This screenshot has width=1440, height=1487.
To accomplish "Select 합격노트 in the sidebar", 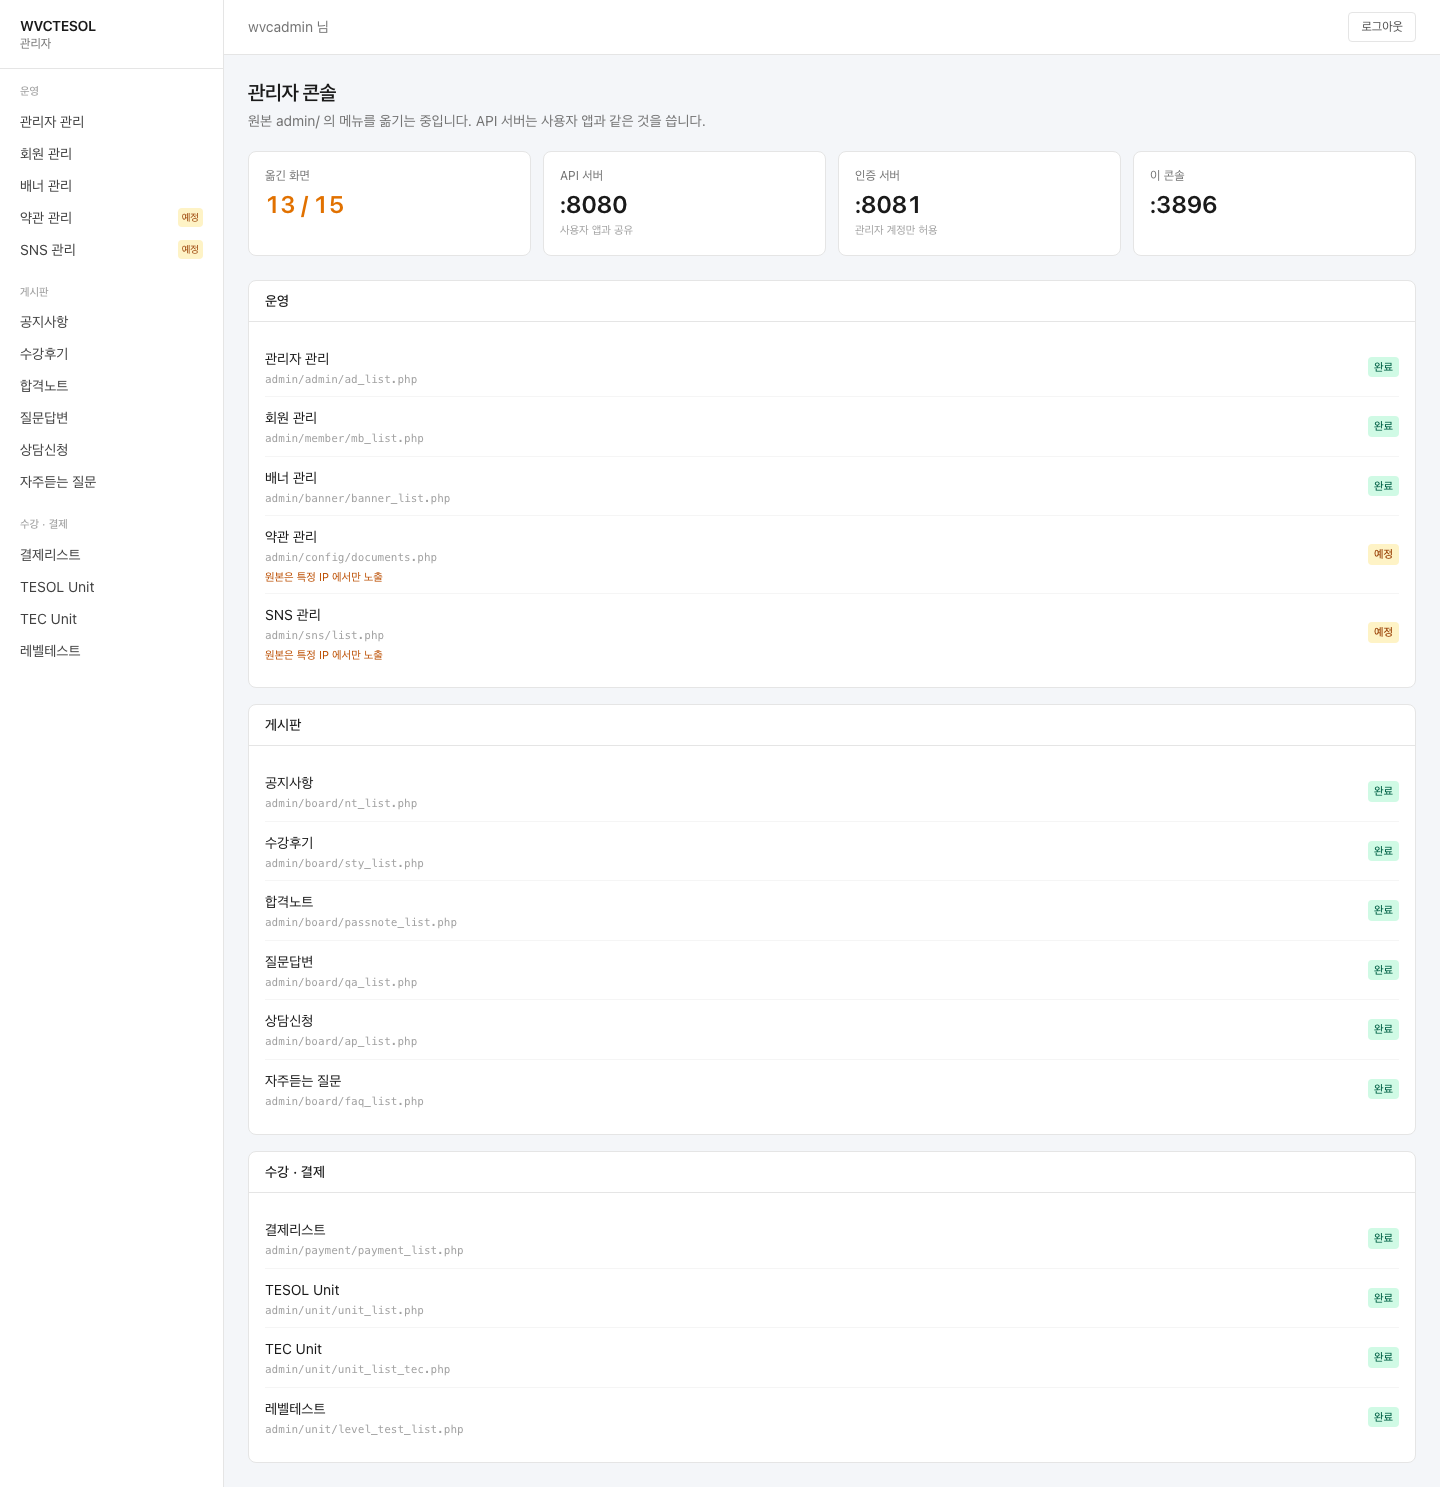I will pyautogui.click(x=111, y=385).
